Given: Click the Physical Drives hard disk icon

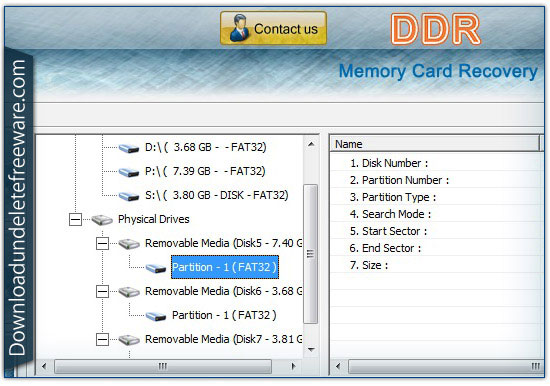Looking at the screenshot, I should pyautogui.click(x=102, y=220).
